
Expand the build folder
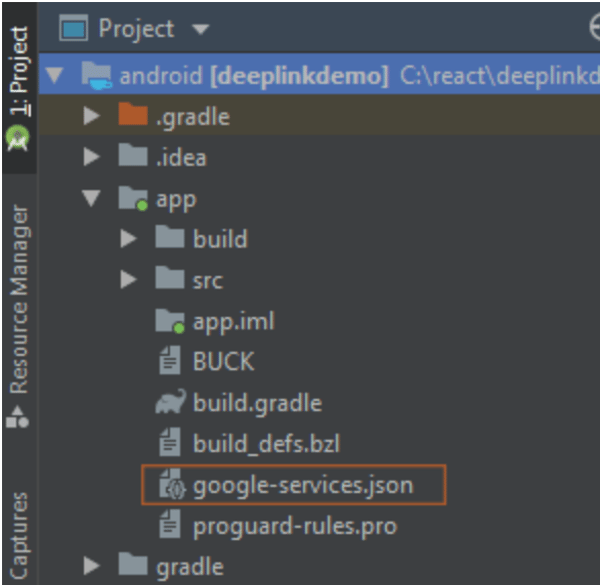tap(128, 240)
